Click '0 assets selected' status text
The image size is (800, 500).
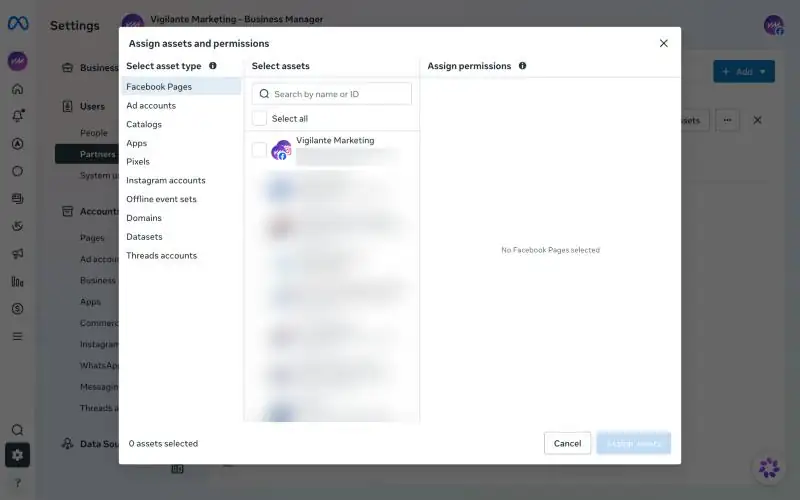pyautogui.click(x=163, y=444)
